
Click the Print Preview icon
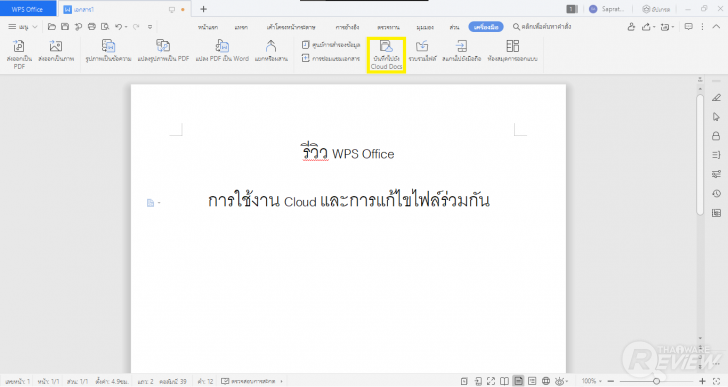click(105, 27)
